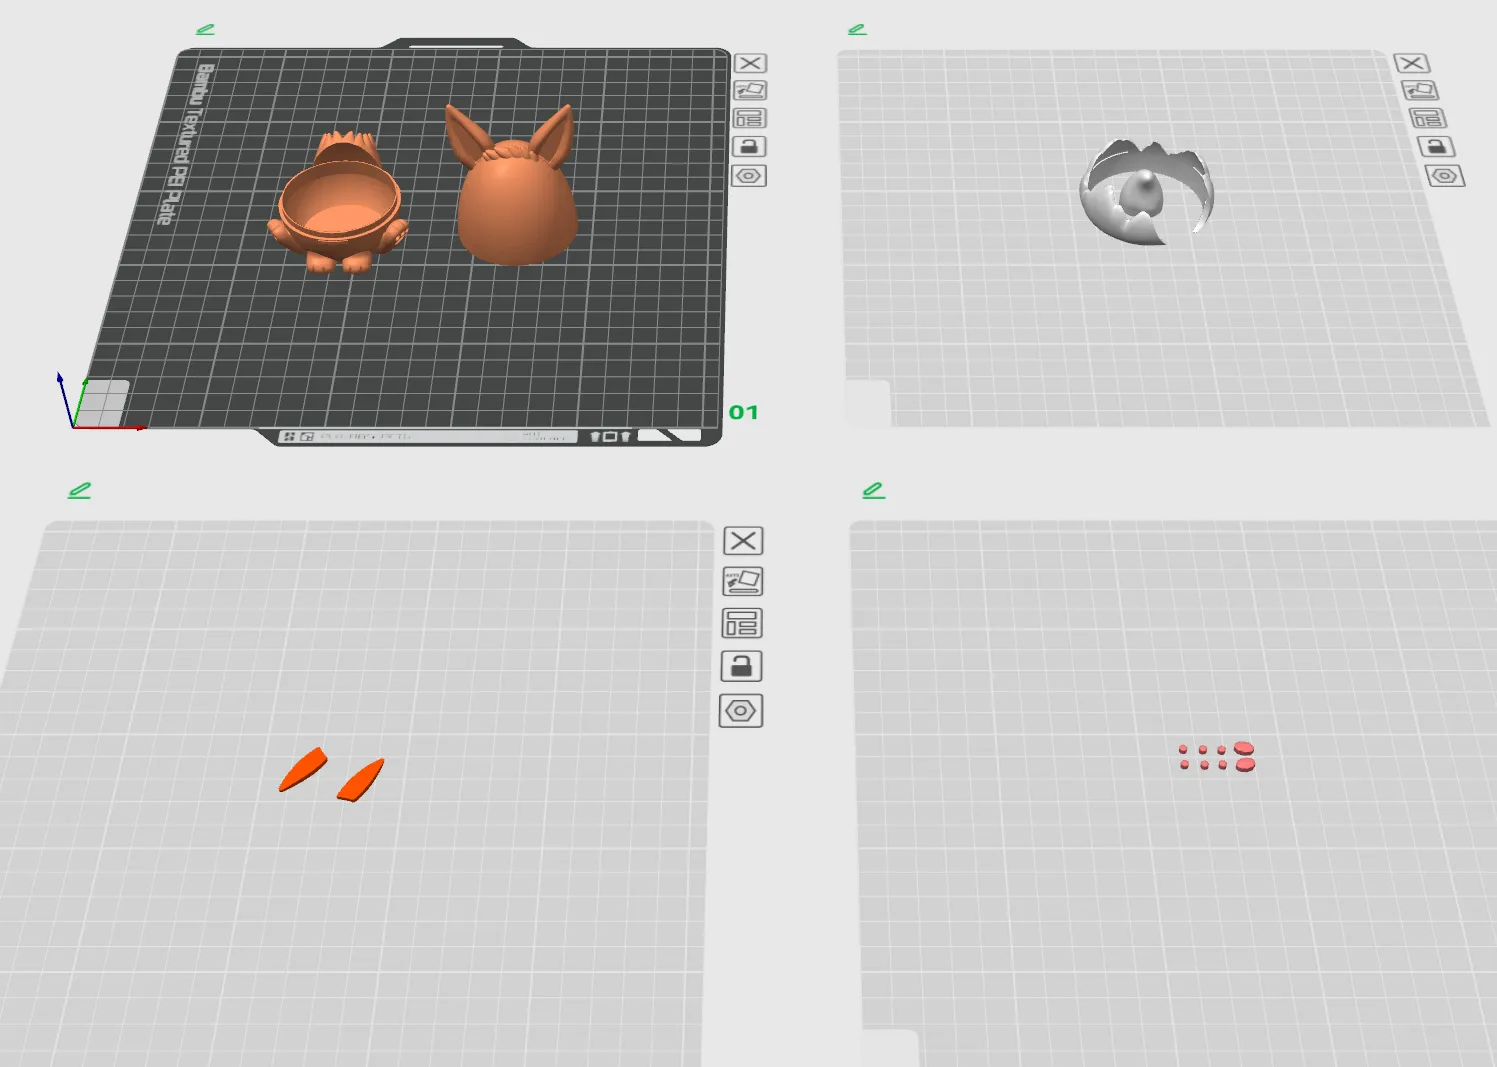Open settings for orange ear inserts plate
Image resolution: width=1497 pixels, height=1067 pixels.
coord(741,711)
